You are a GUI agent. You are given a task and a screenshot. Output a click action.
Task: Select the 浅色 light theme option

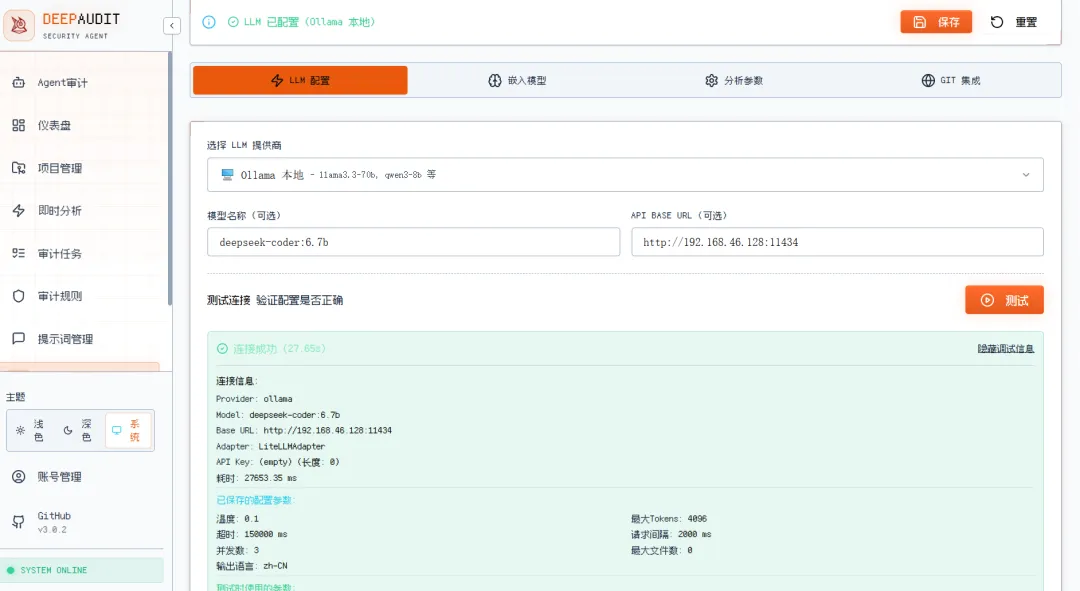(32, 431)
